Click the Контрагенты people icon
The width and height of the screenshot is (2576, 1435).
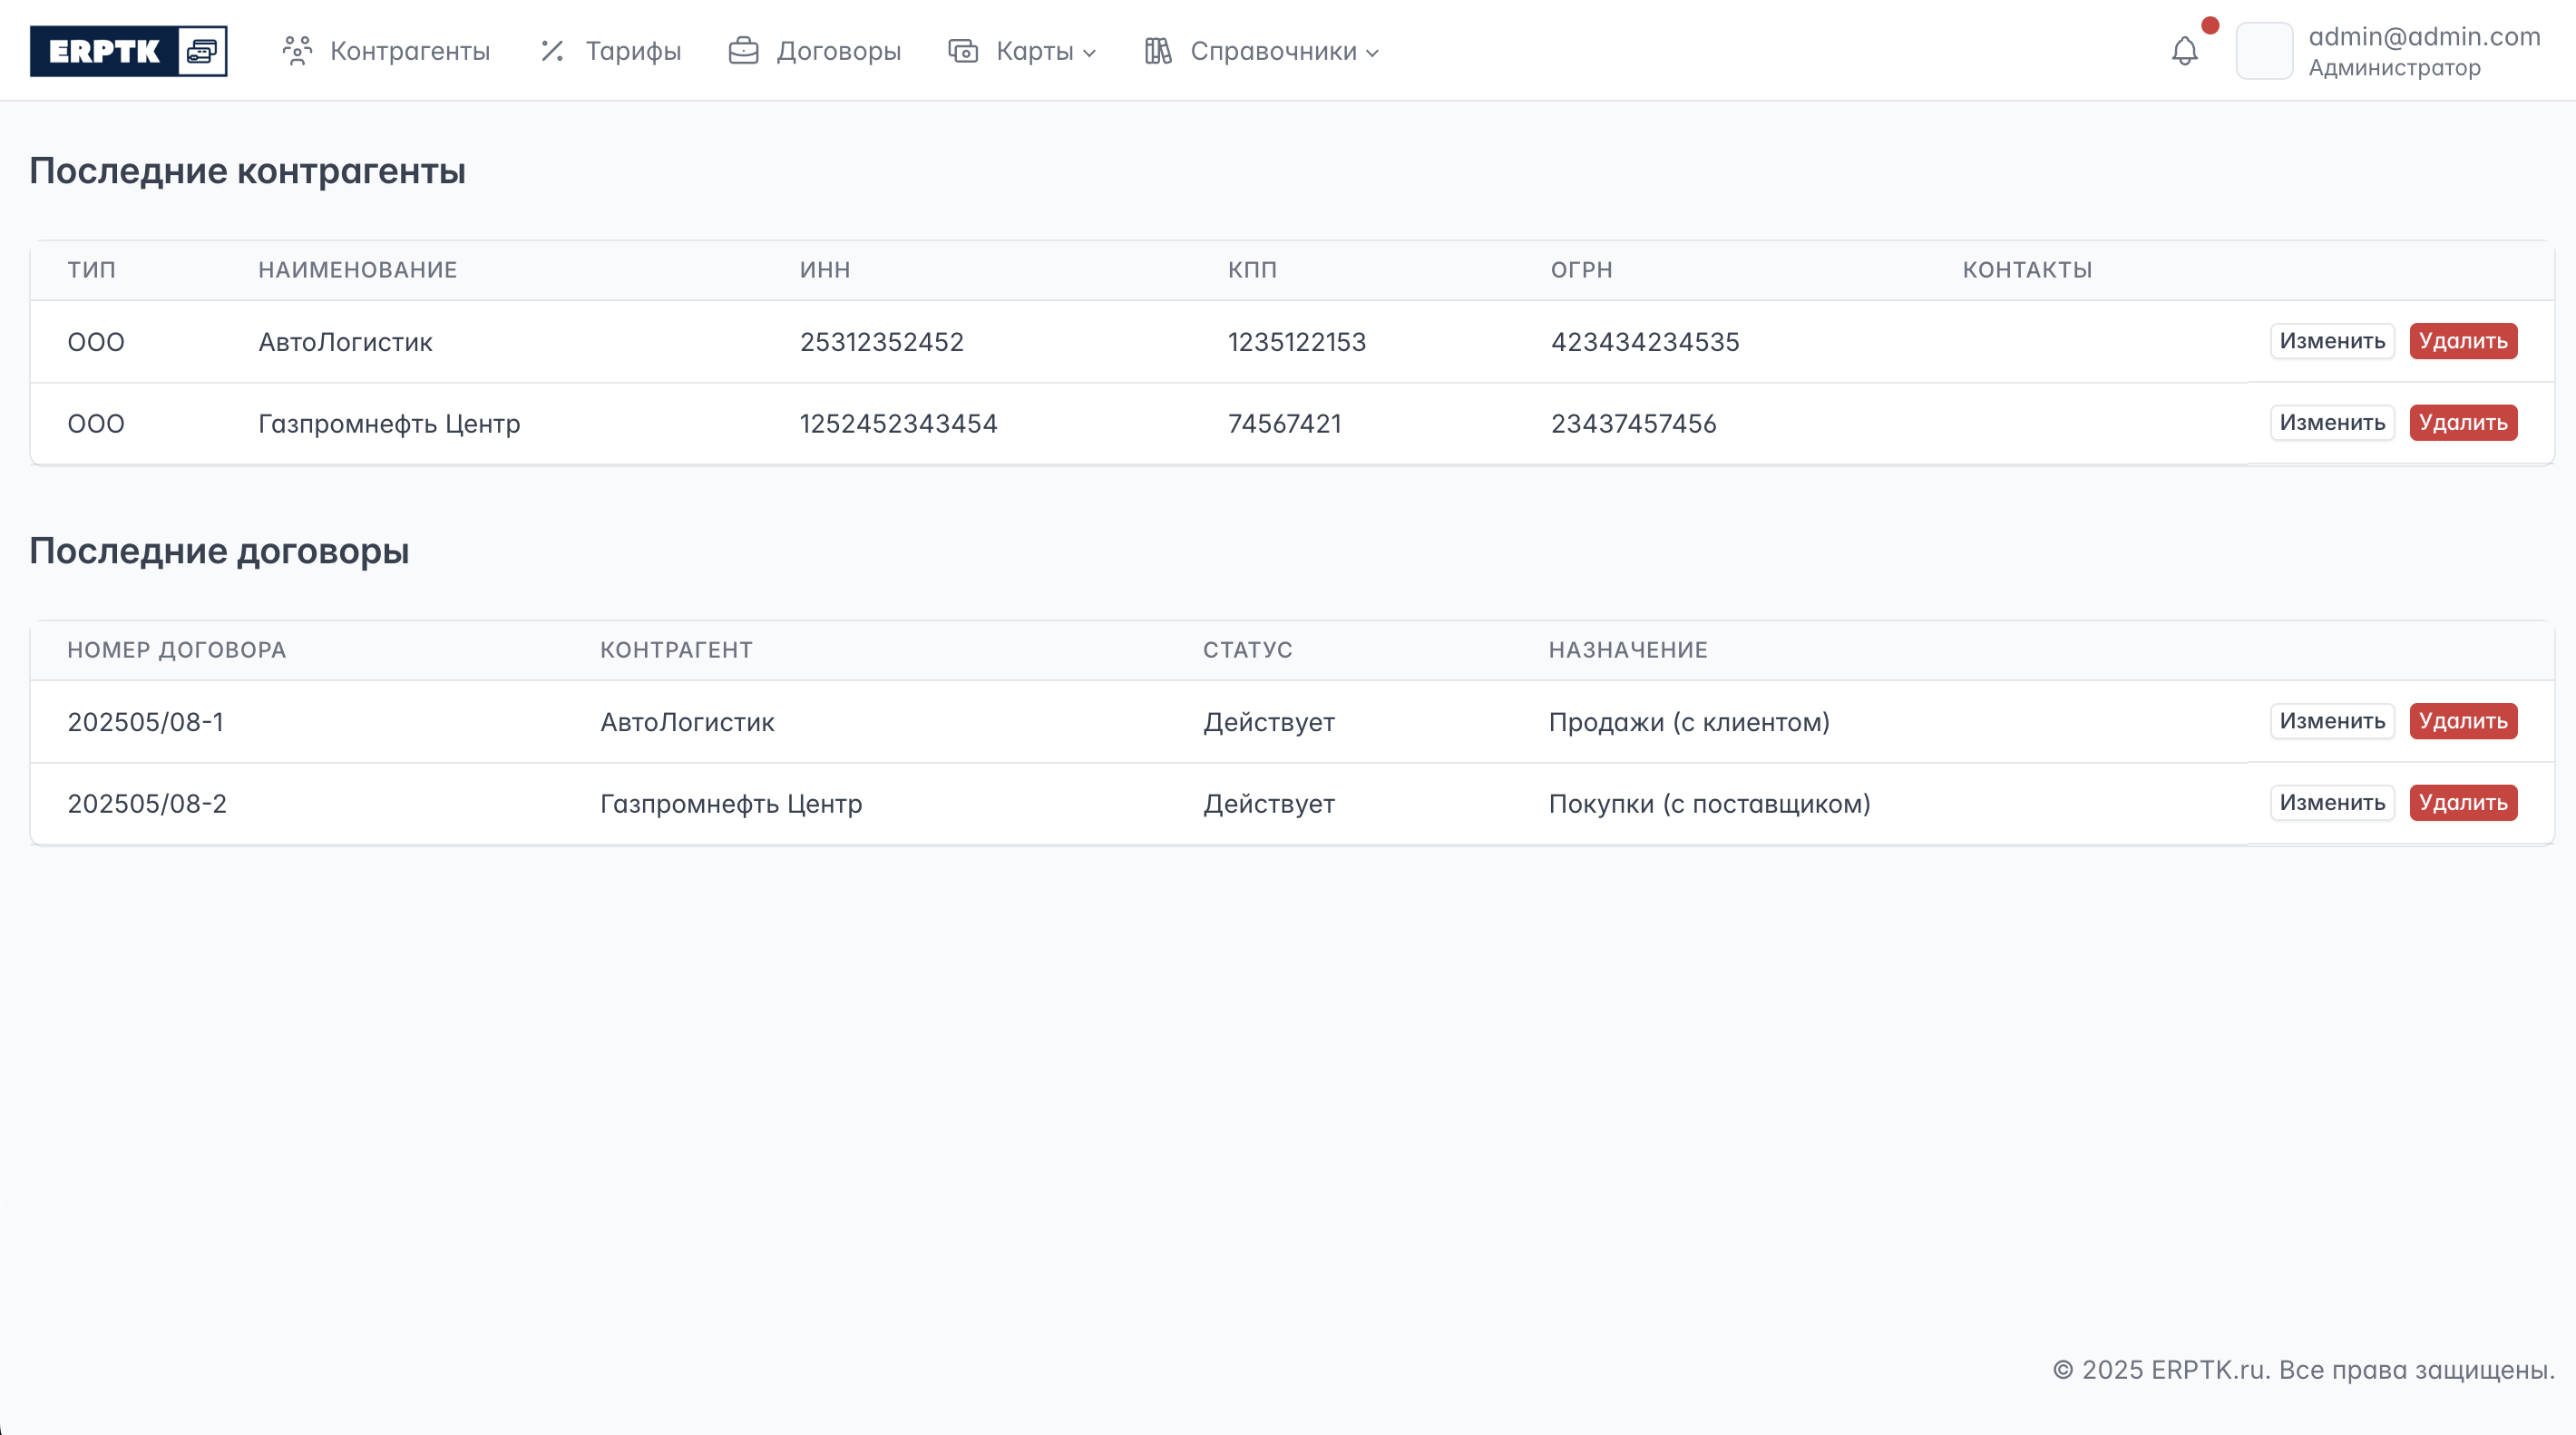[x=297, y=51]
